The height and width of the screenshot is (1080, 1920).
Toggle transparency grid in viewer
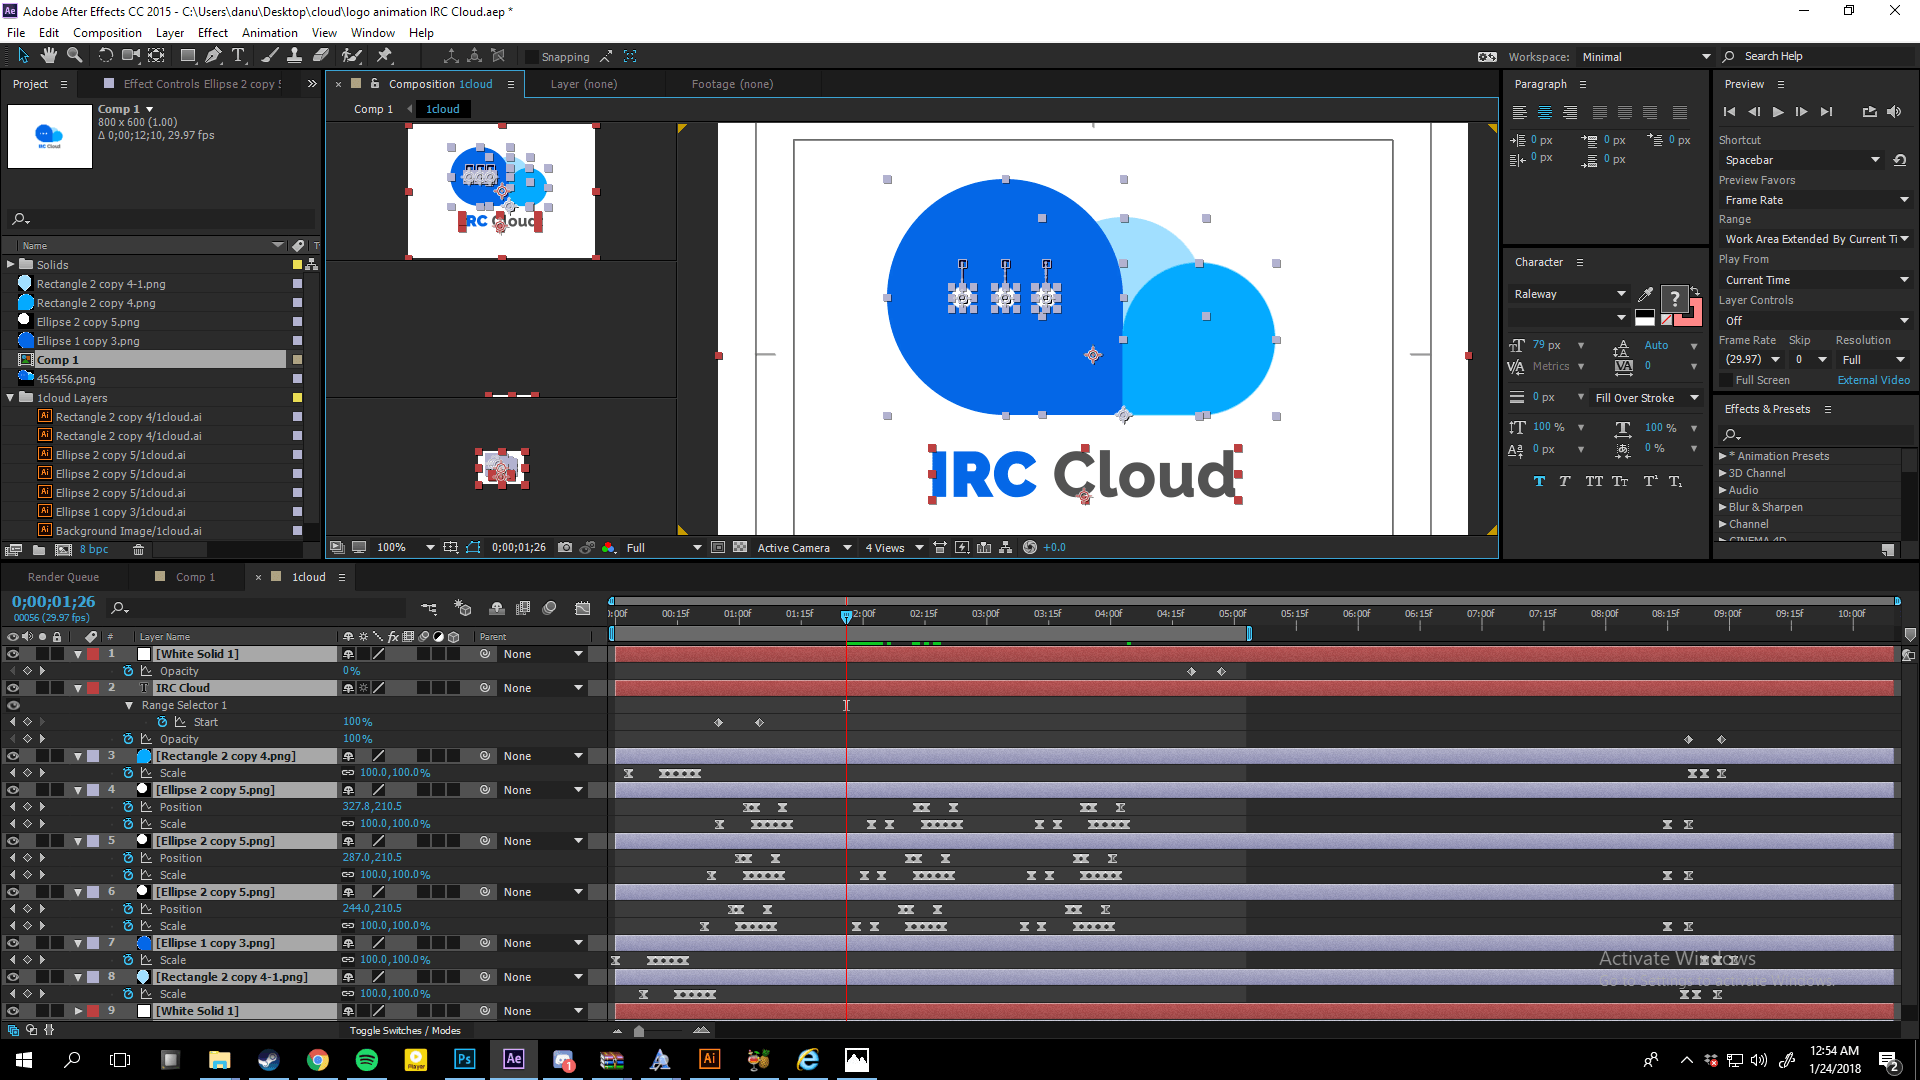point(740,547)
